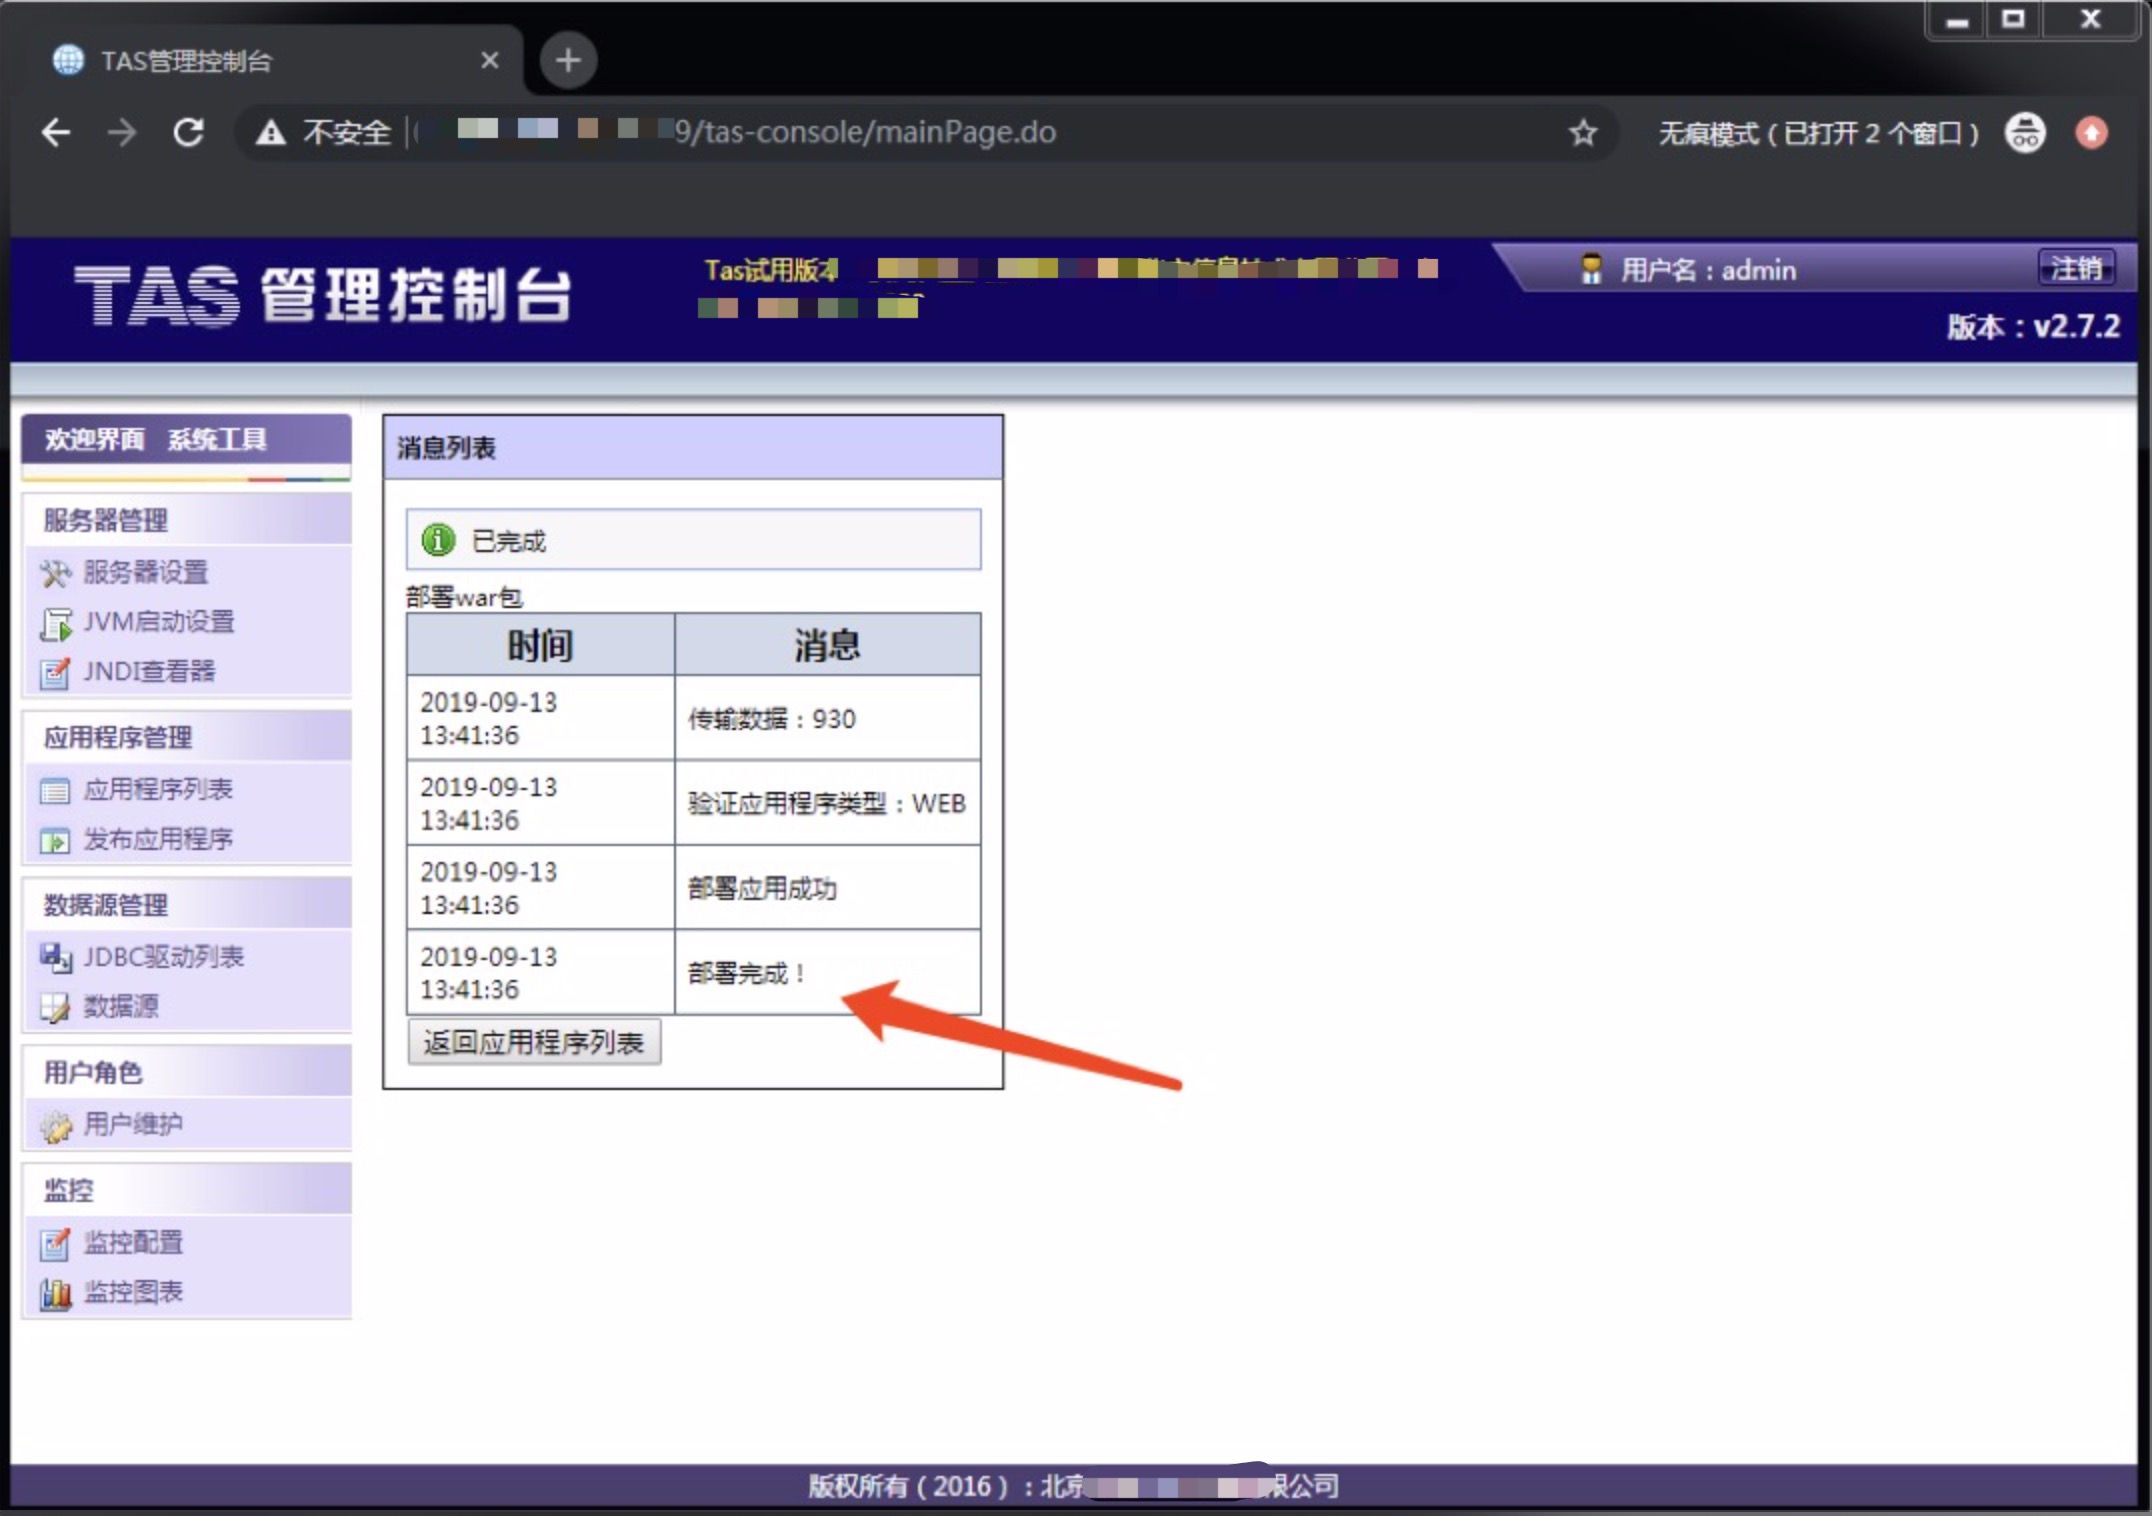Click the 监控图表 chart icon
This screenshot has height=1516, width=2152.
[55, 1294]
